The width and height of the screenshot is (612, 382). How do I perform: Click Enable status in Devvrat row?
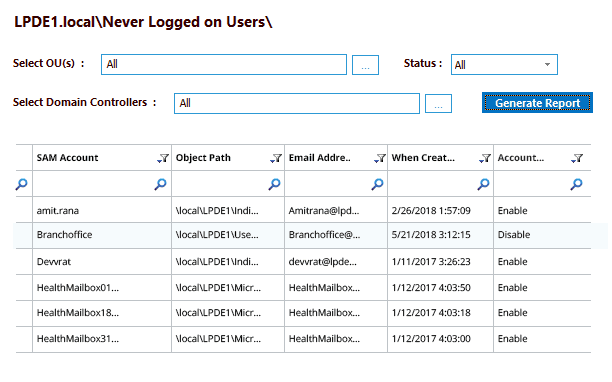(542, 261)
